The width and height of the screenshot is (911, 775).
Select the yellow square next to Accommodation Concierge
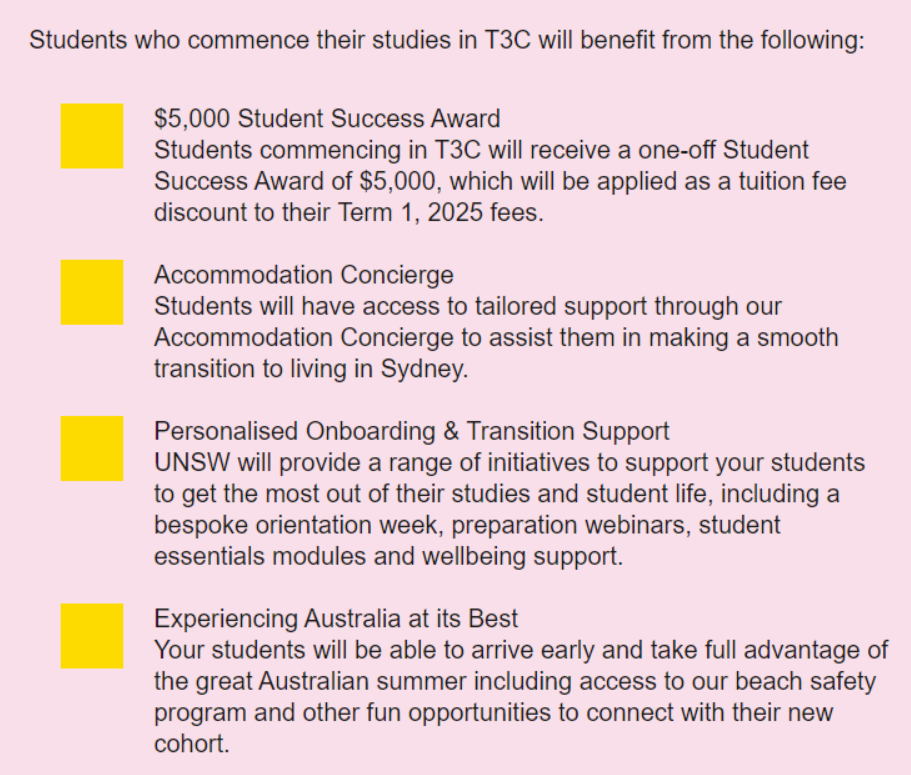(92, 292)
